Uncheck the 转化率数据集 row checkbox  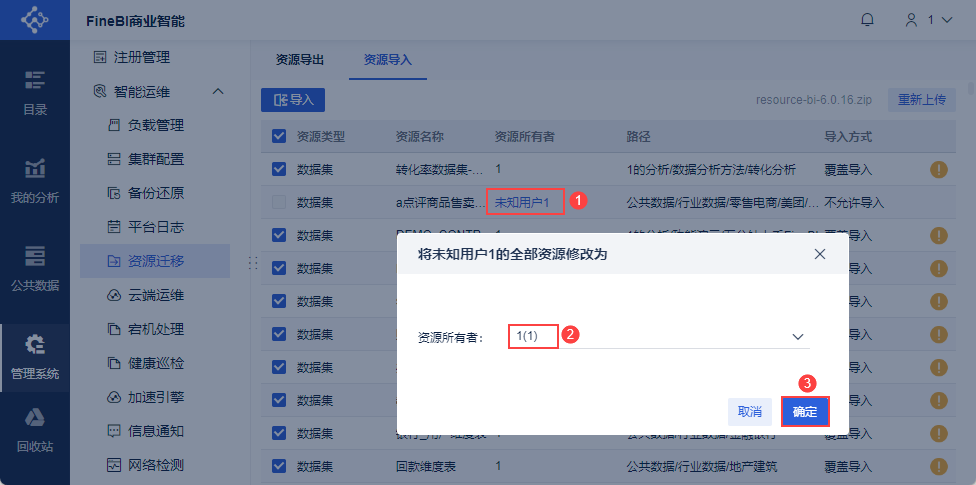click(279, 169)
